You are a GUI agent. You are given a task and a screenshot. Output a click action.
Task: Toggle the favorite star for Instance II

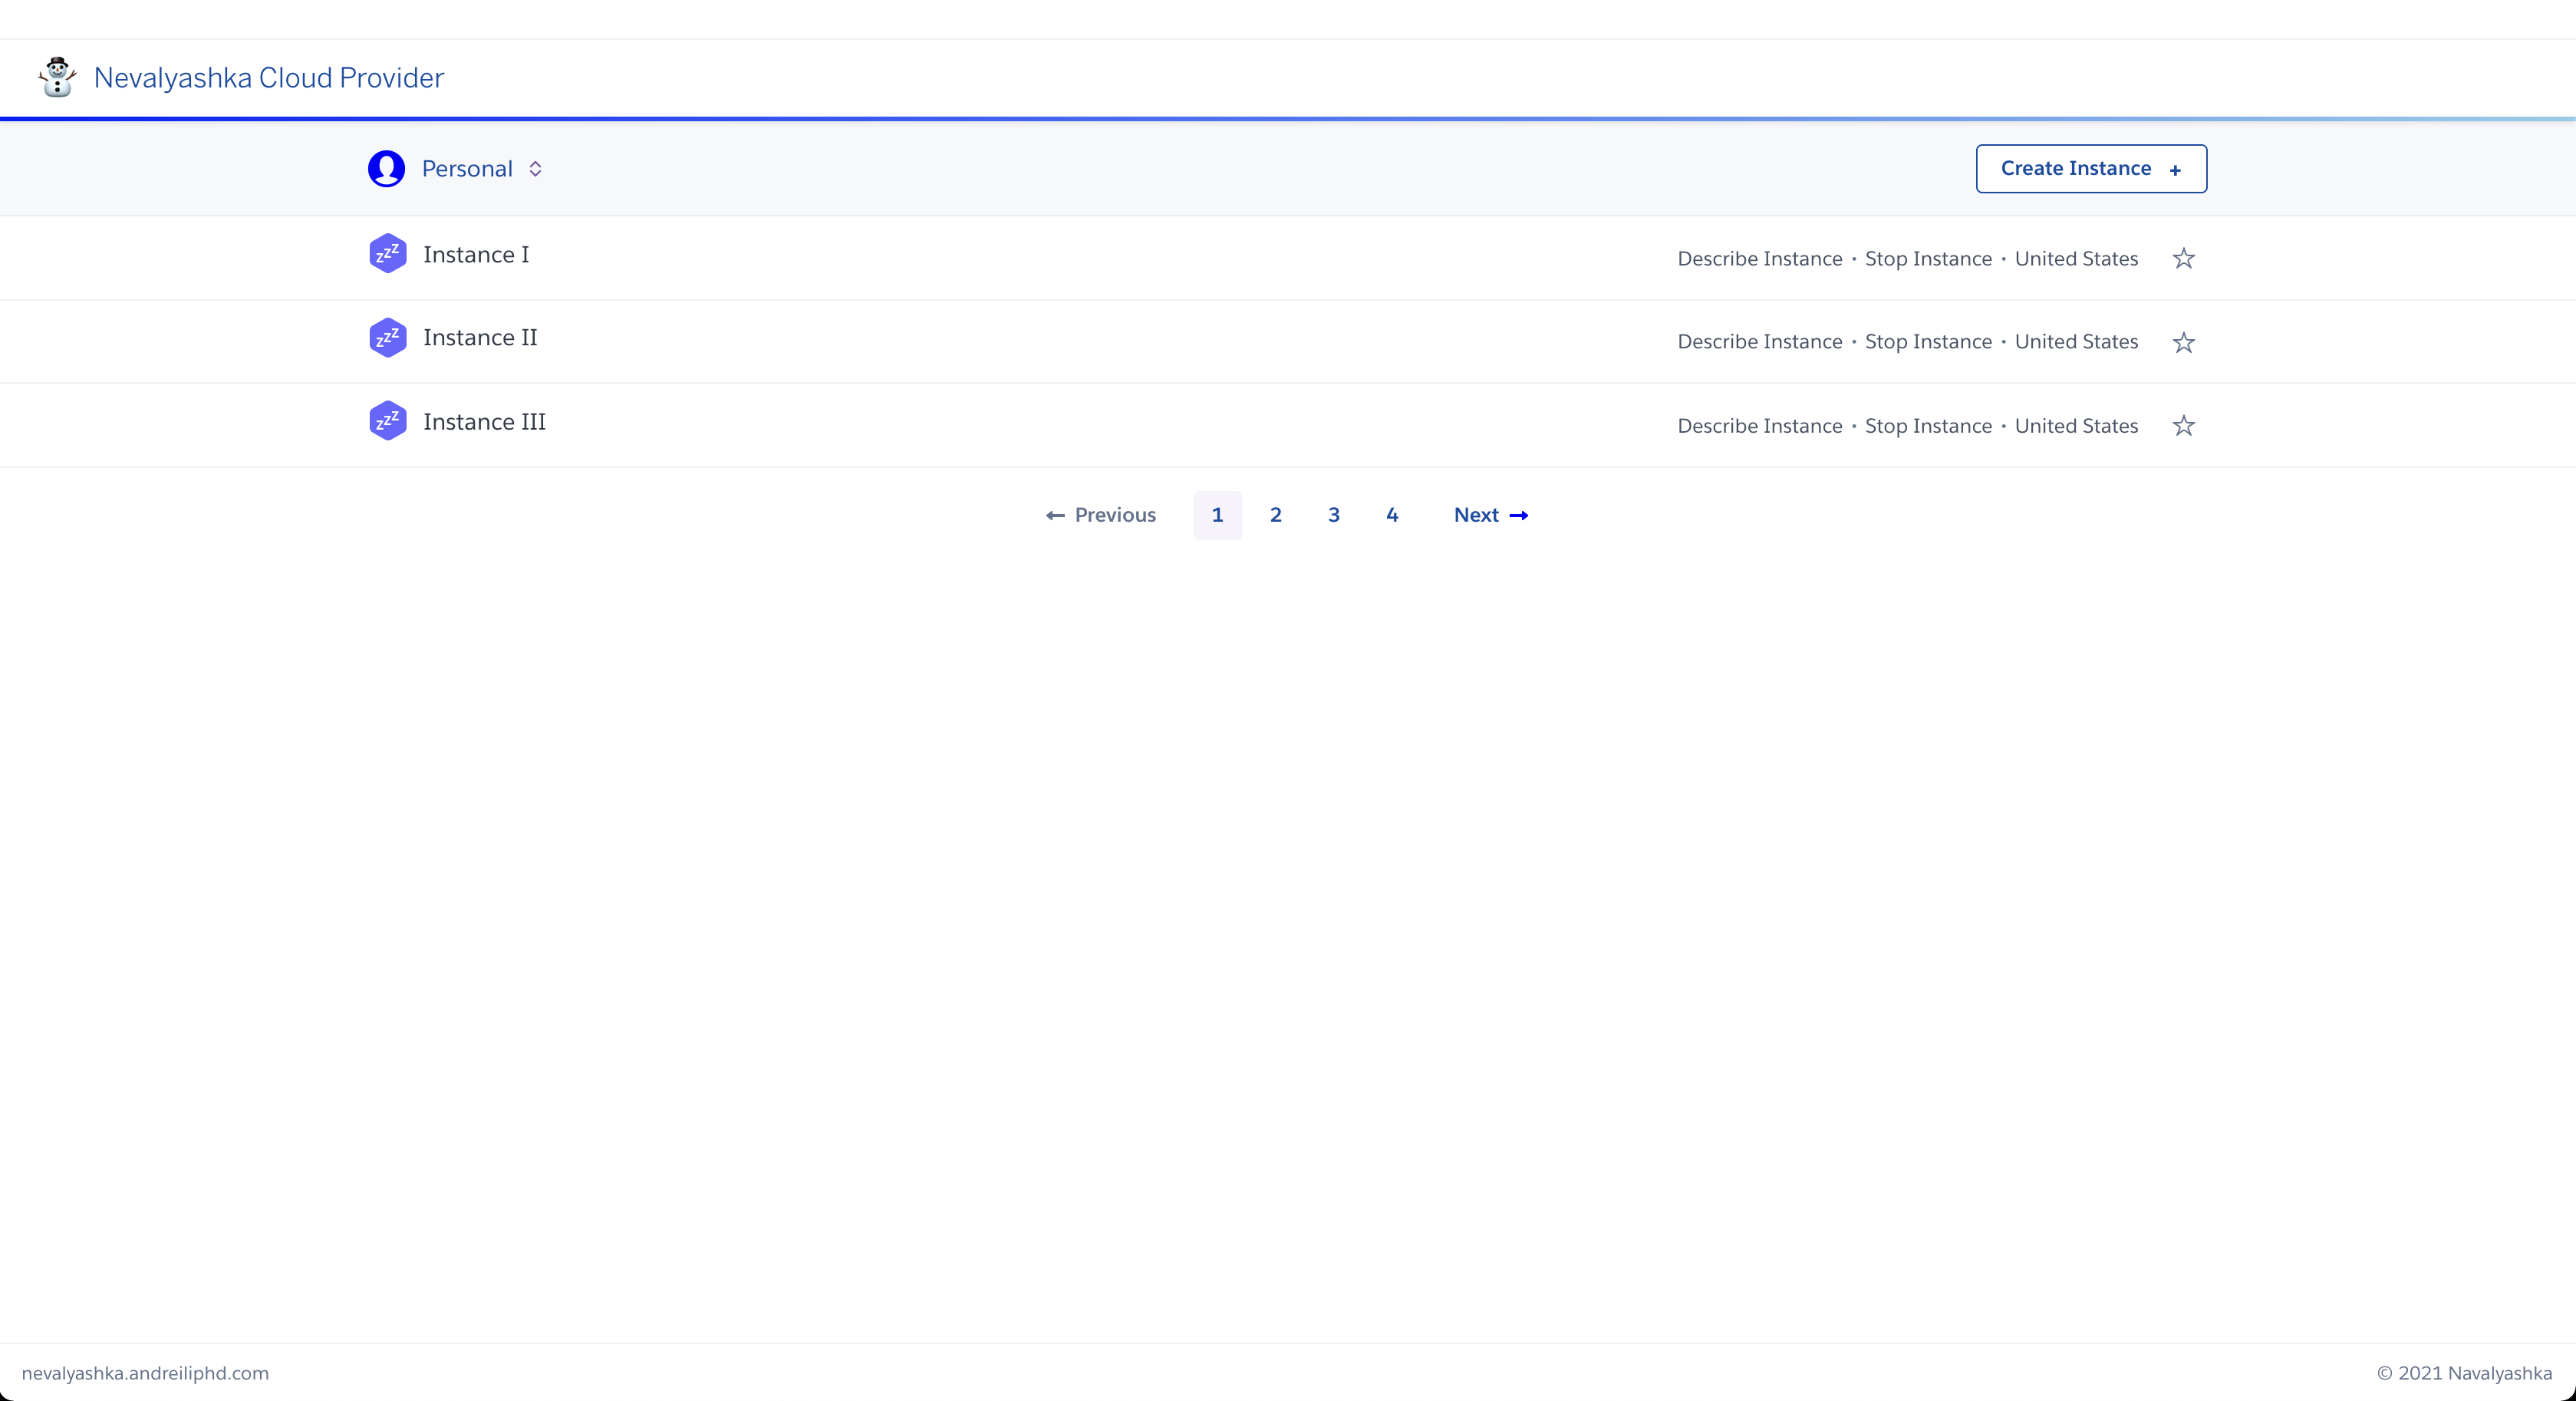click(x=2183, y=343)
